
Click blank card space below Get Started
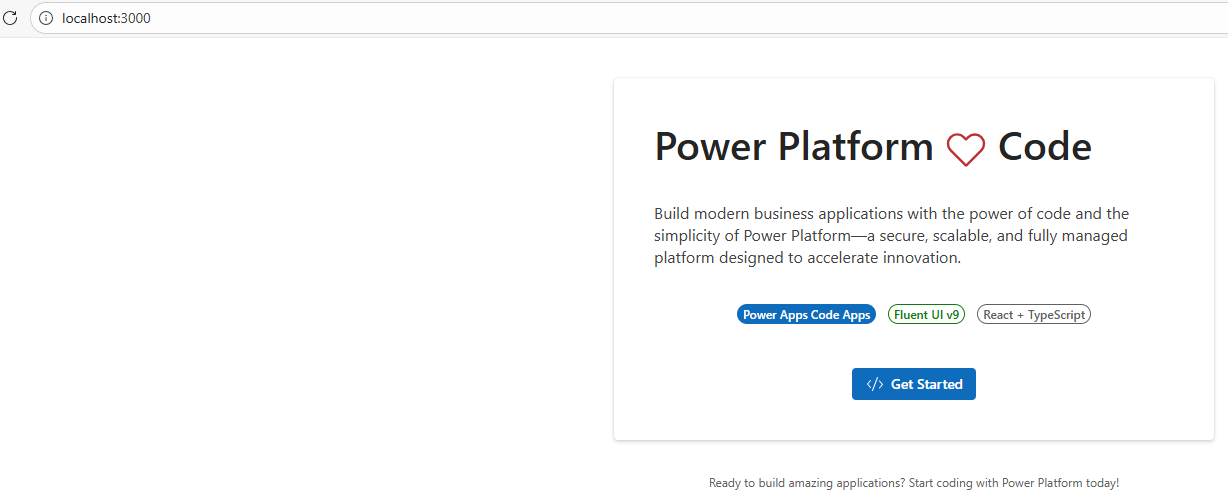(913, 420)
